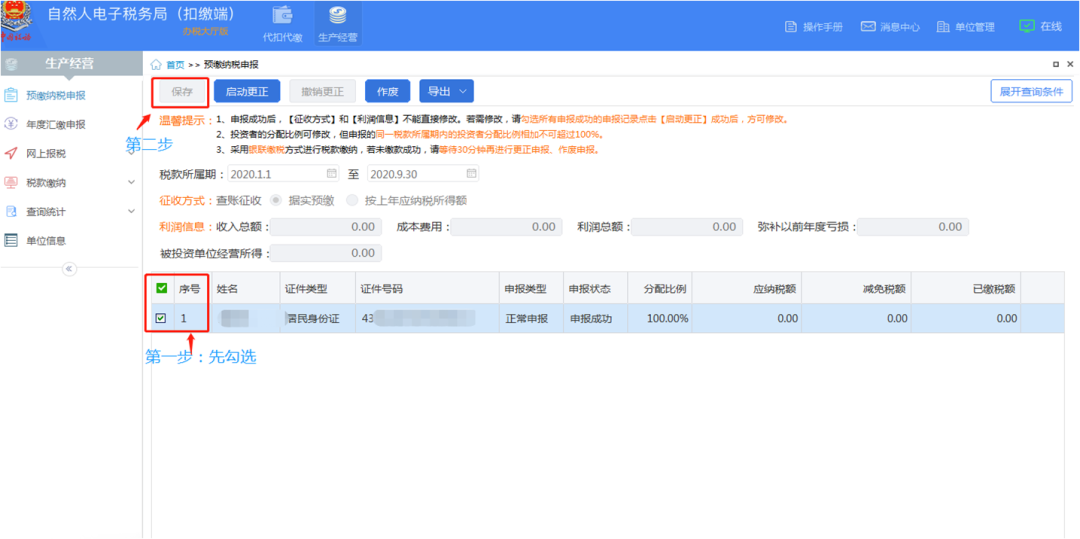
Task: Click the 首页 breadcrumb link
Action: pos(175,65)
